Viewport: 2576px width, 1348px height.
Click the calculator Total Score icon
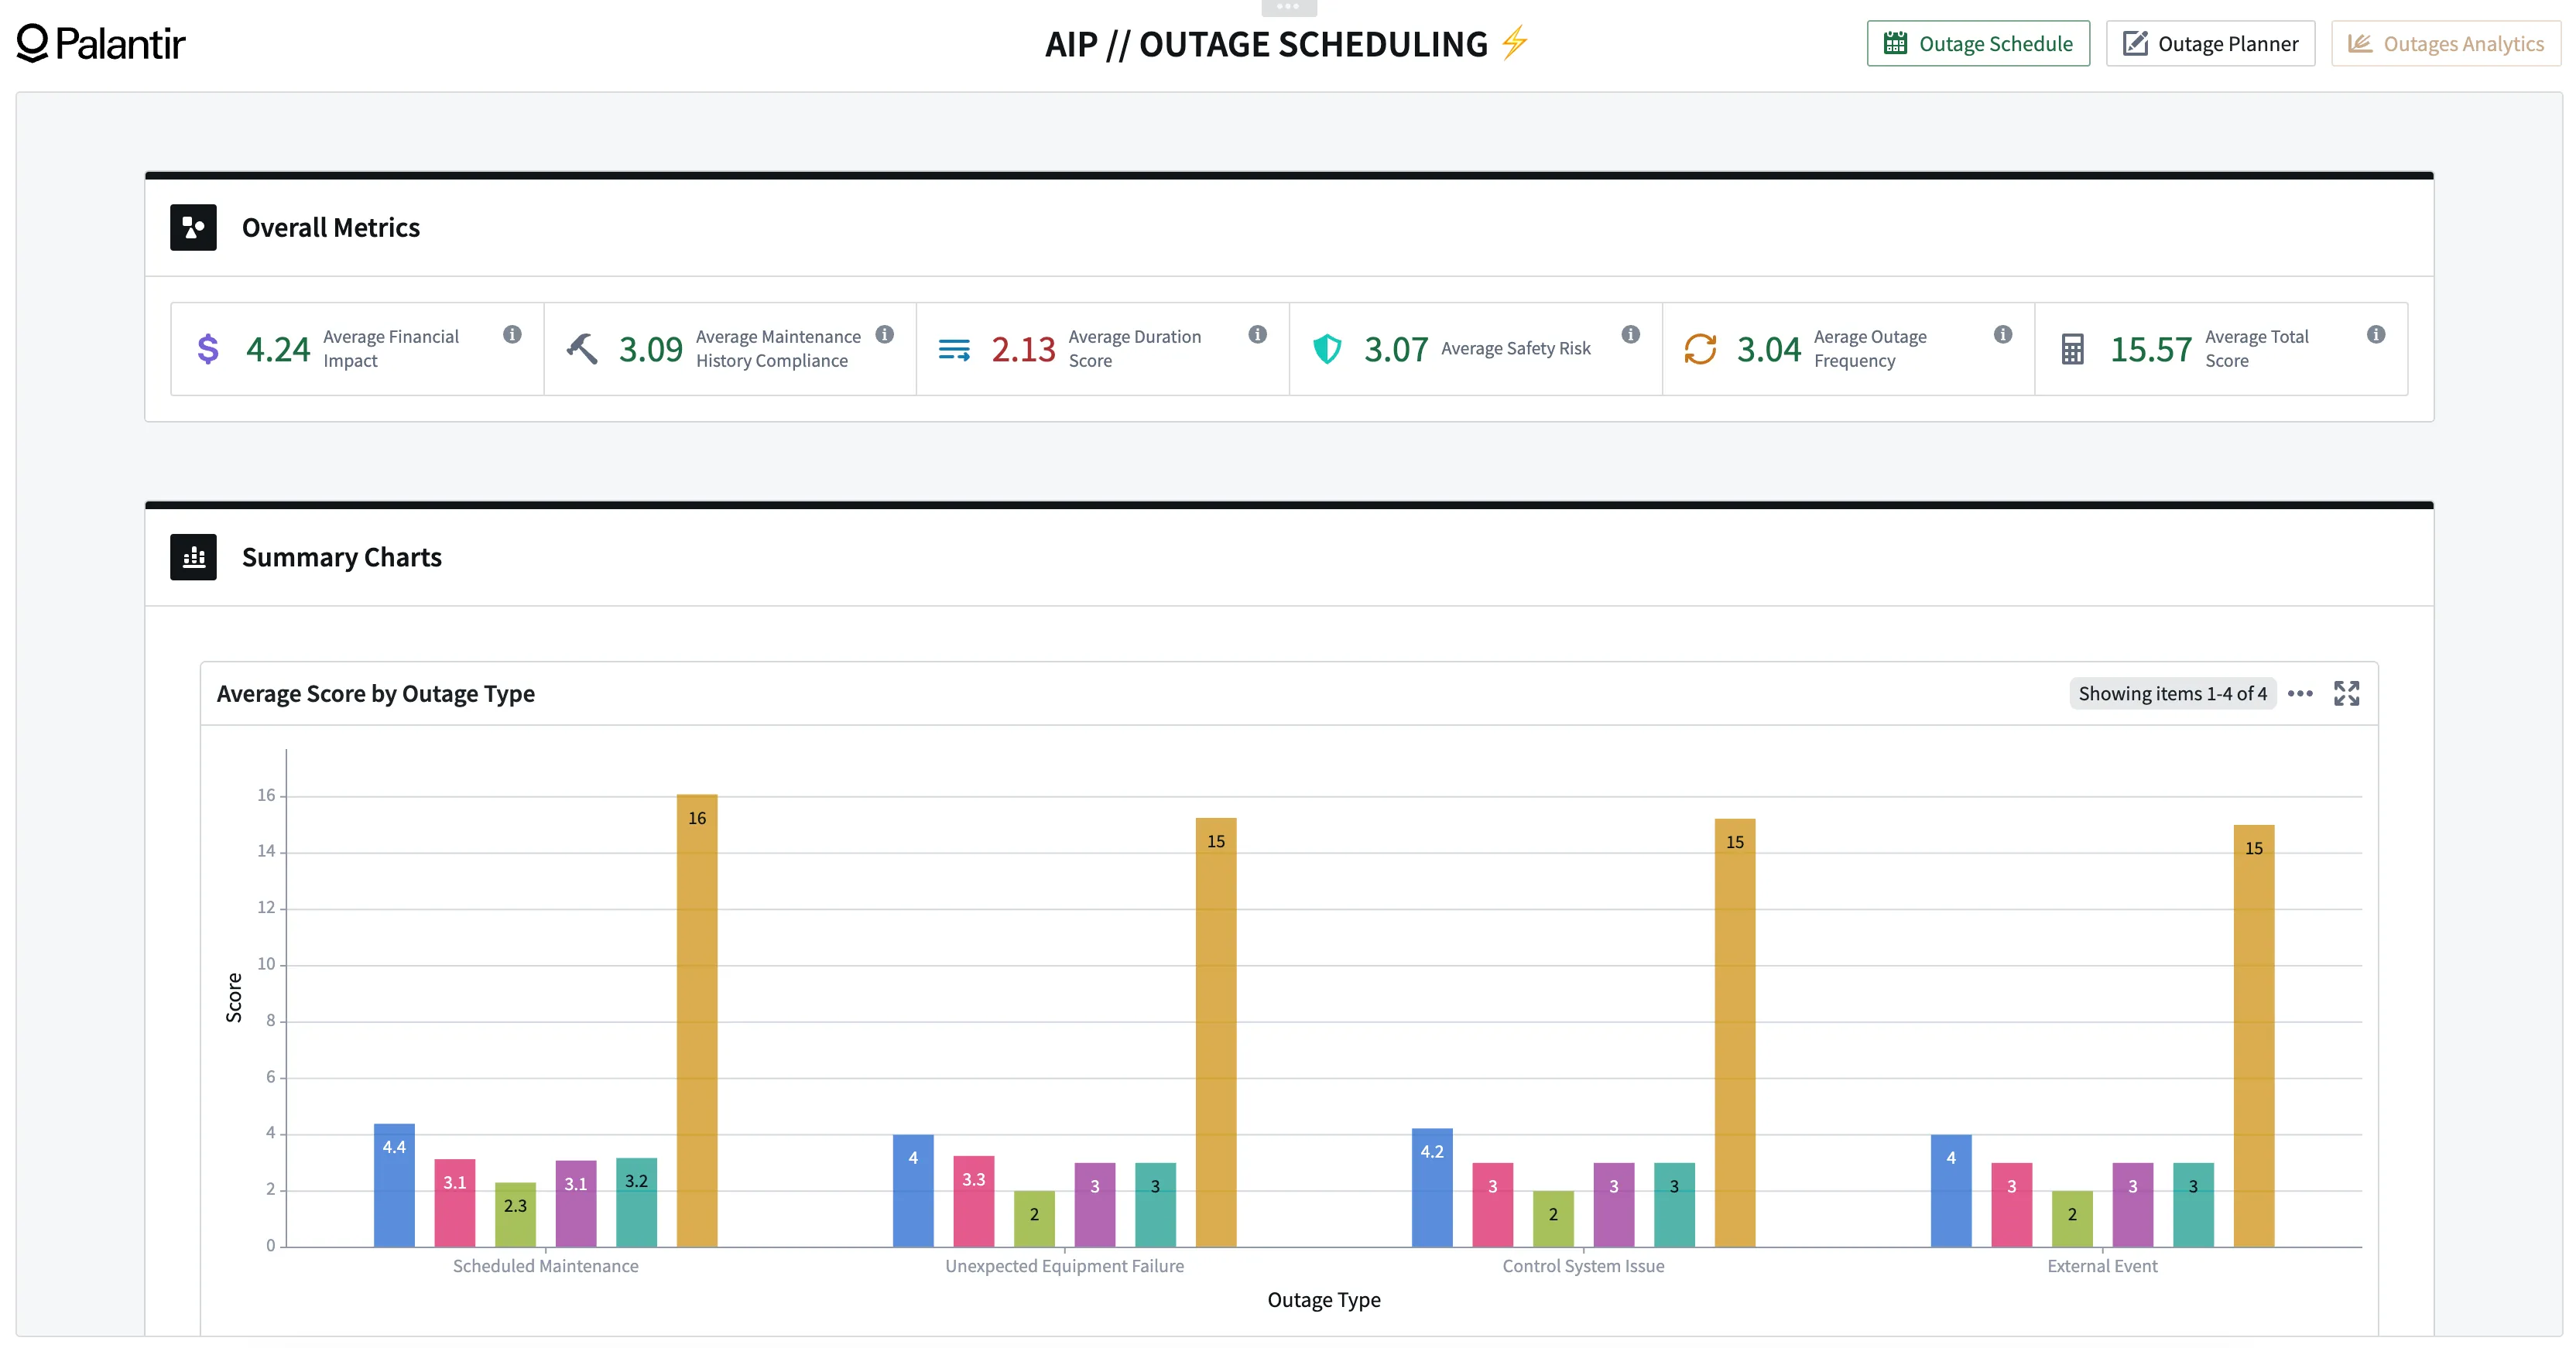click(2072, 348)
